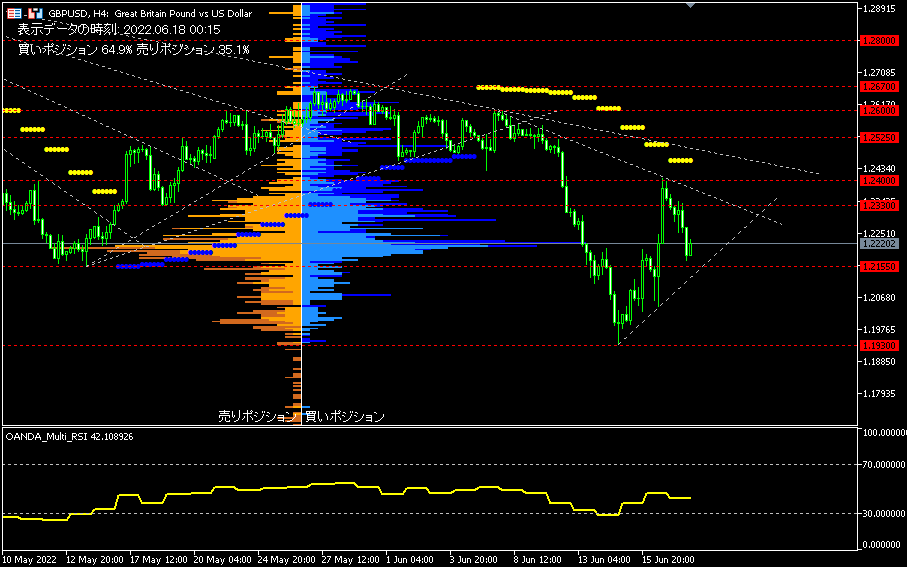Click the red 1.21550 price level label
Image resolution: width=907 pixels, height=567 pixels.
(879, 267)
